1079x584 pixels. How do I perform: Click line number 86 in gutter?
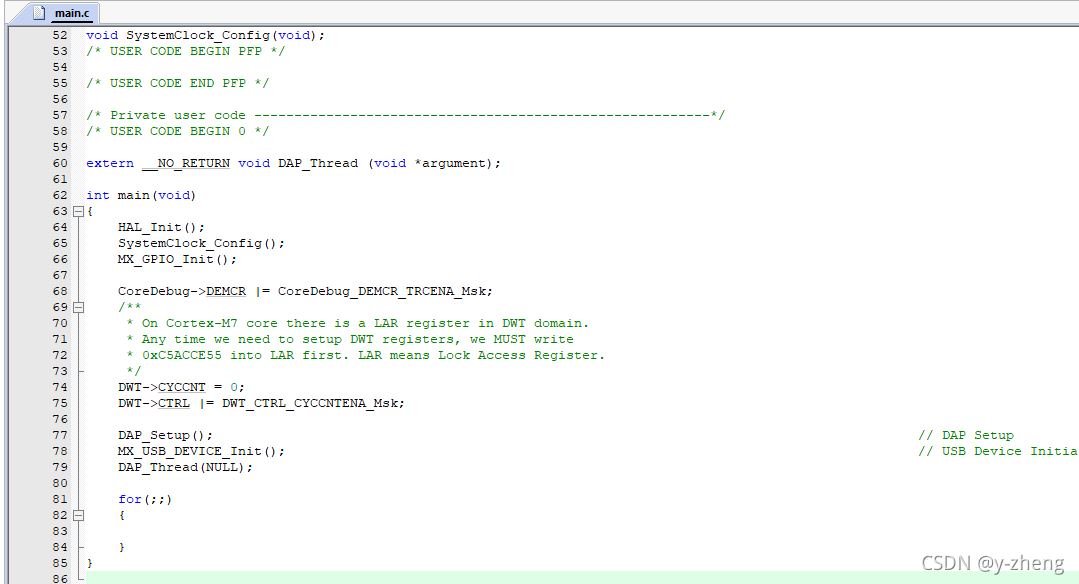[60, 578]
